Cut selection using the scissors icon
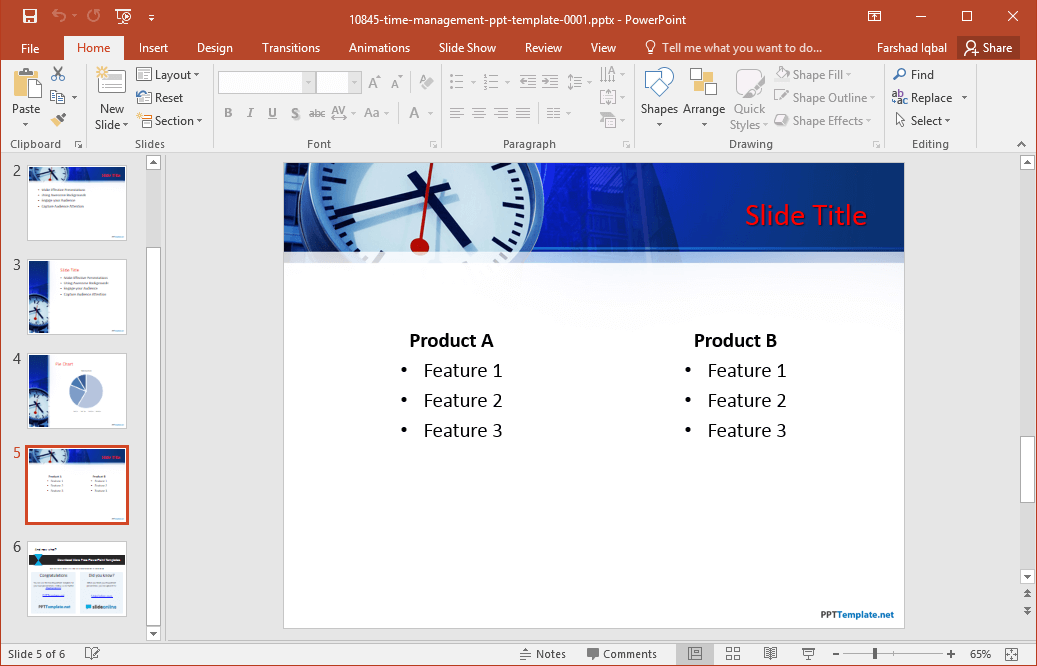Screen dimensions: 1037x666 point(57,74)
